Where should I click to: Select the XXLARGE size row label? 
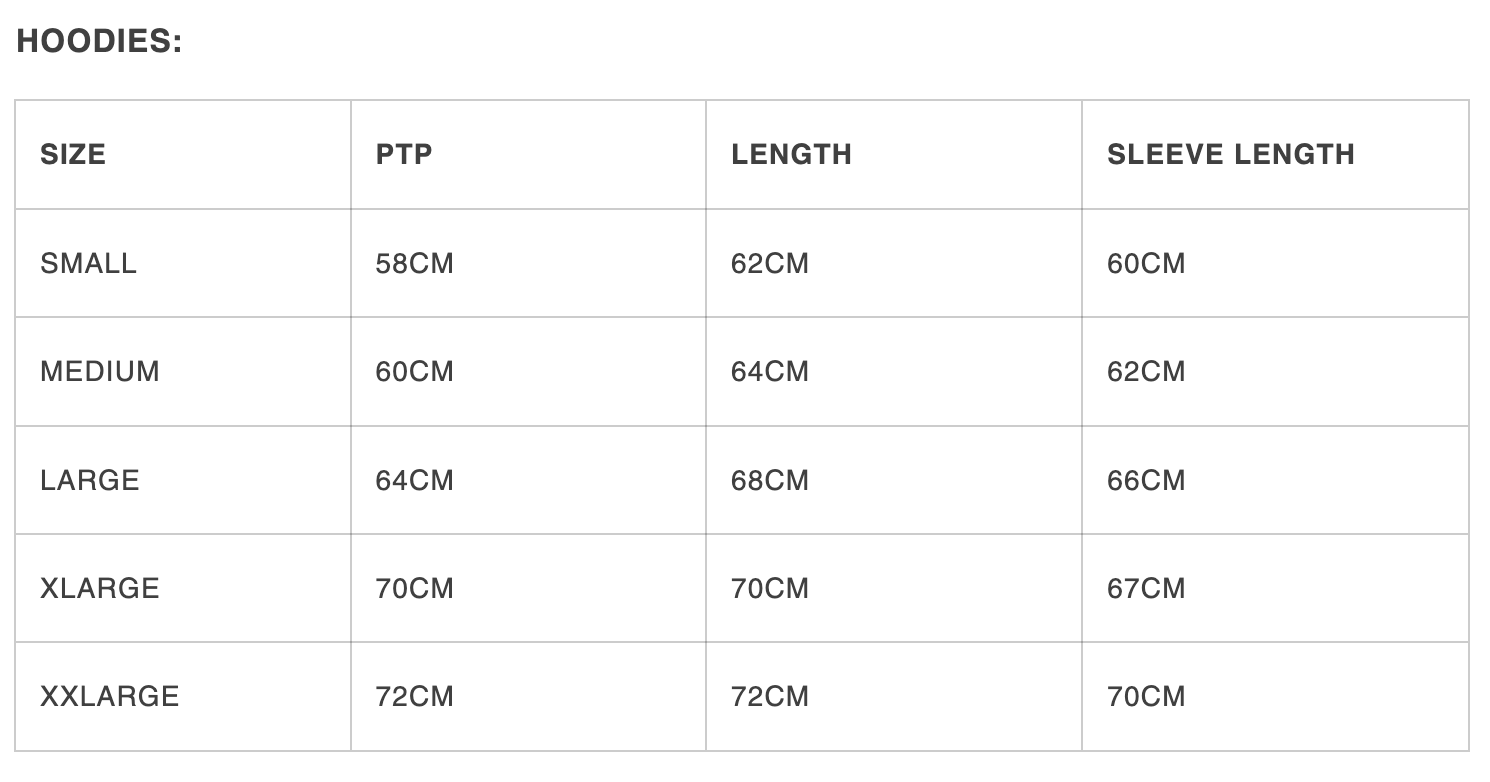tap(110, 696)
